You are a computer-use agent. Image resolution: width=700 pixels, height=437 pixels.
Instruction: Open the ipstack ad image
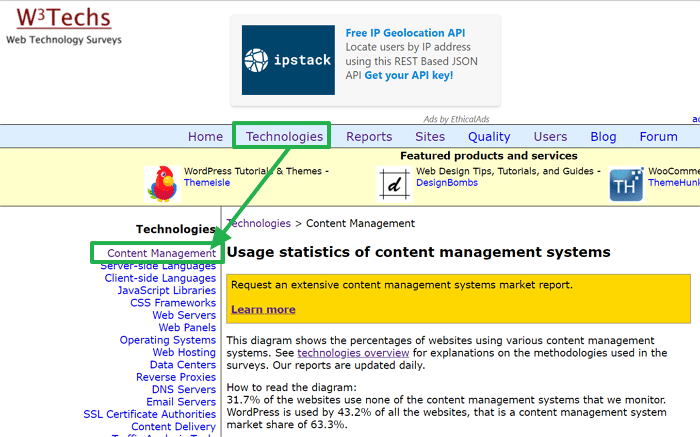coord(288,60)
